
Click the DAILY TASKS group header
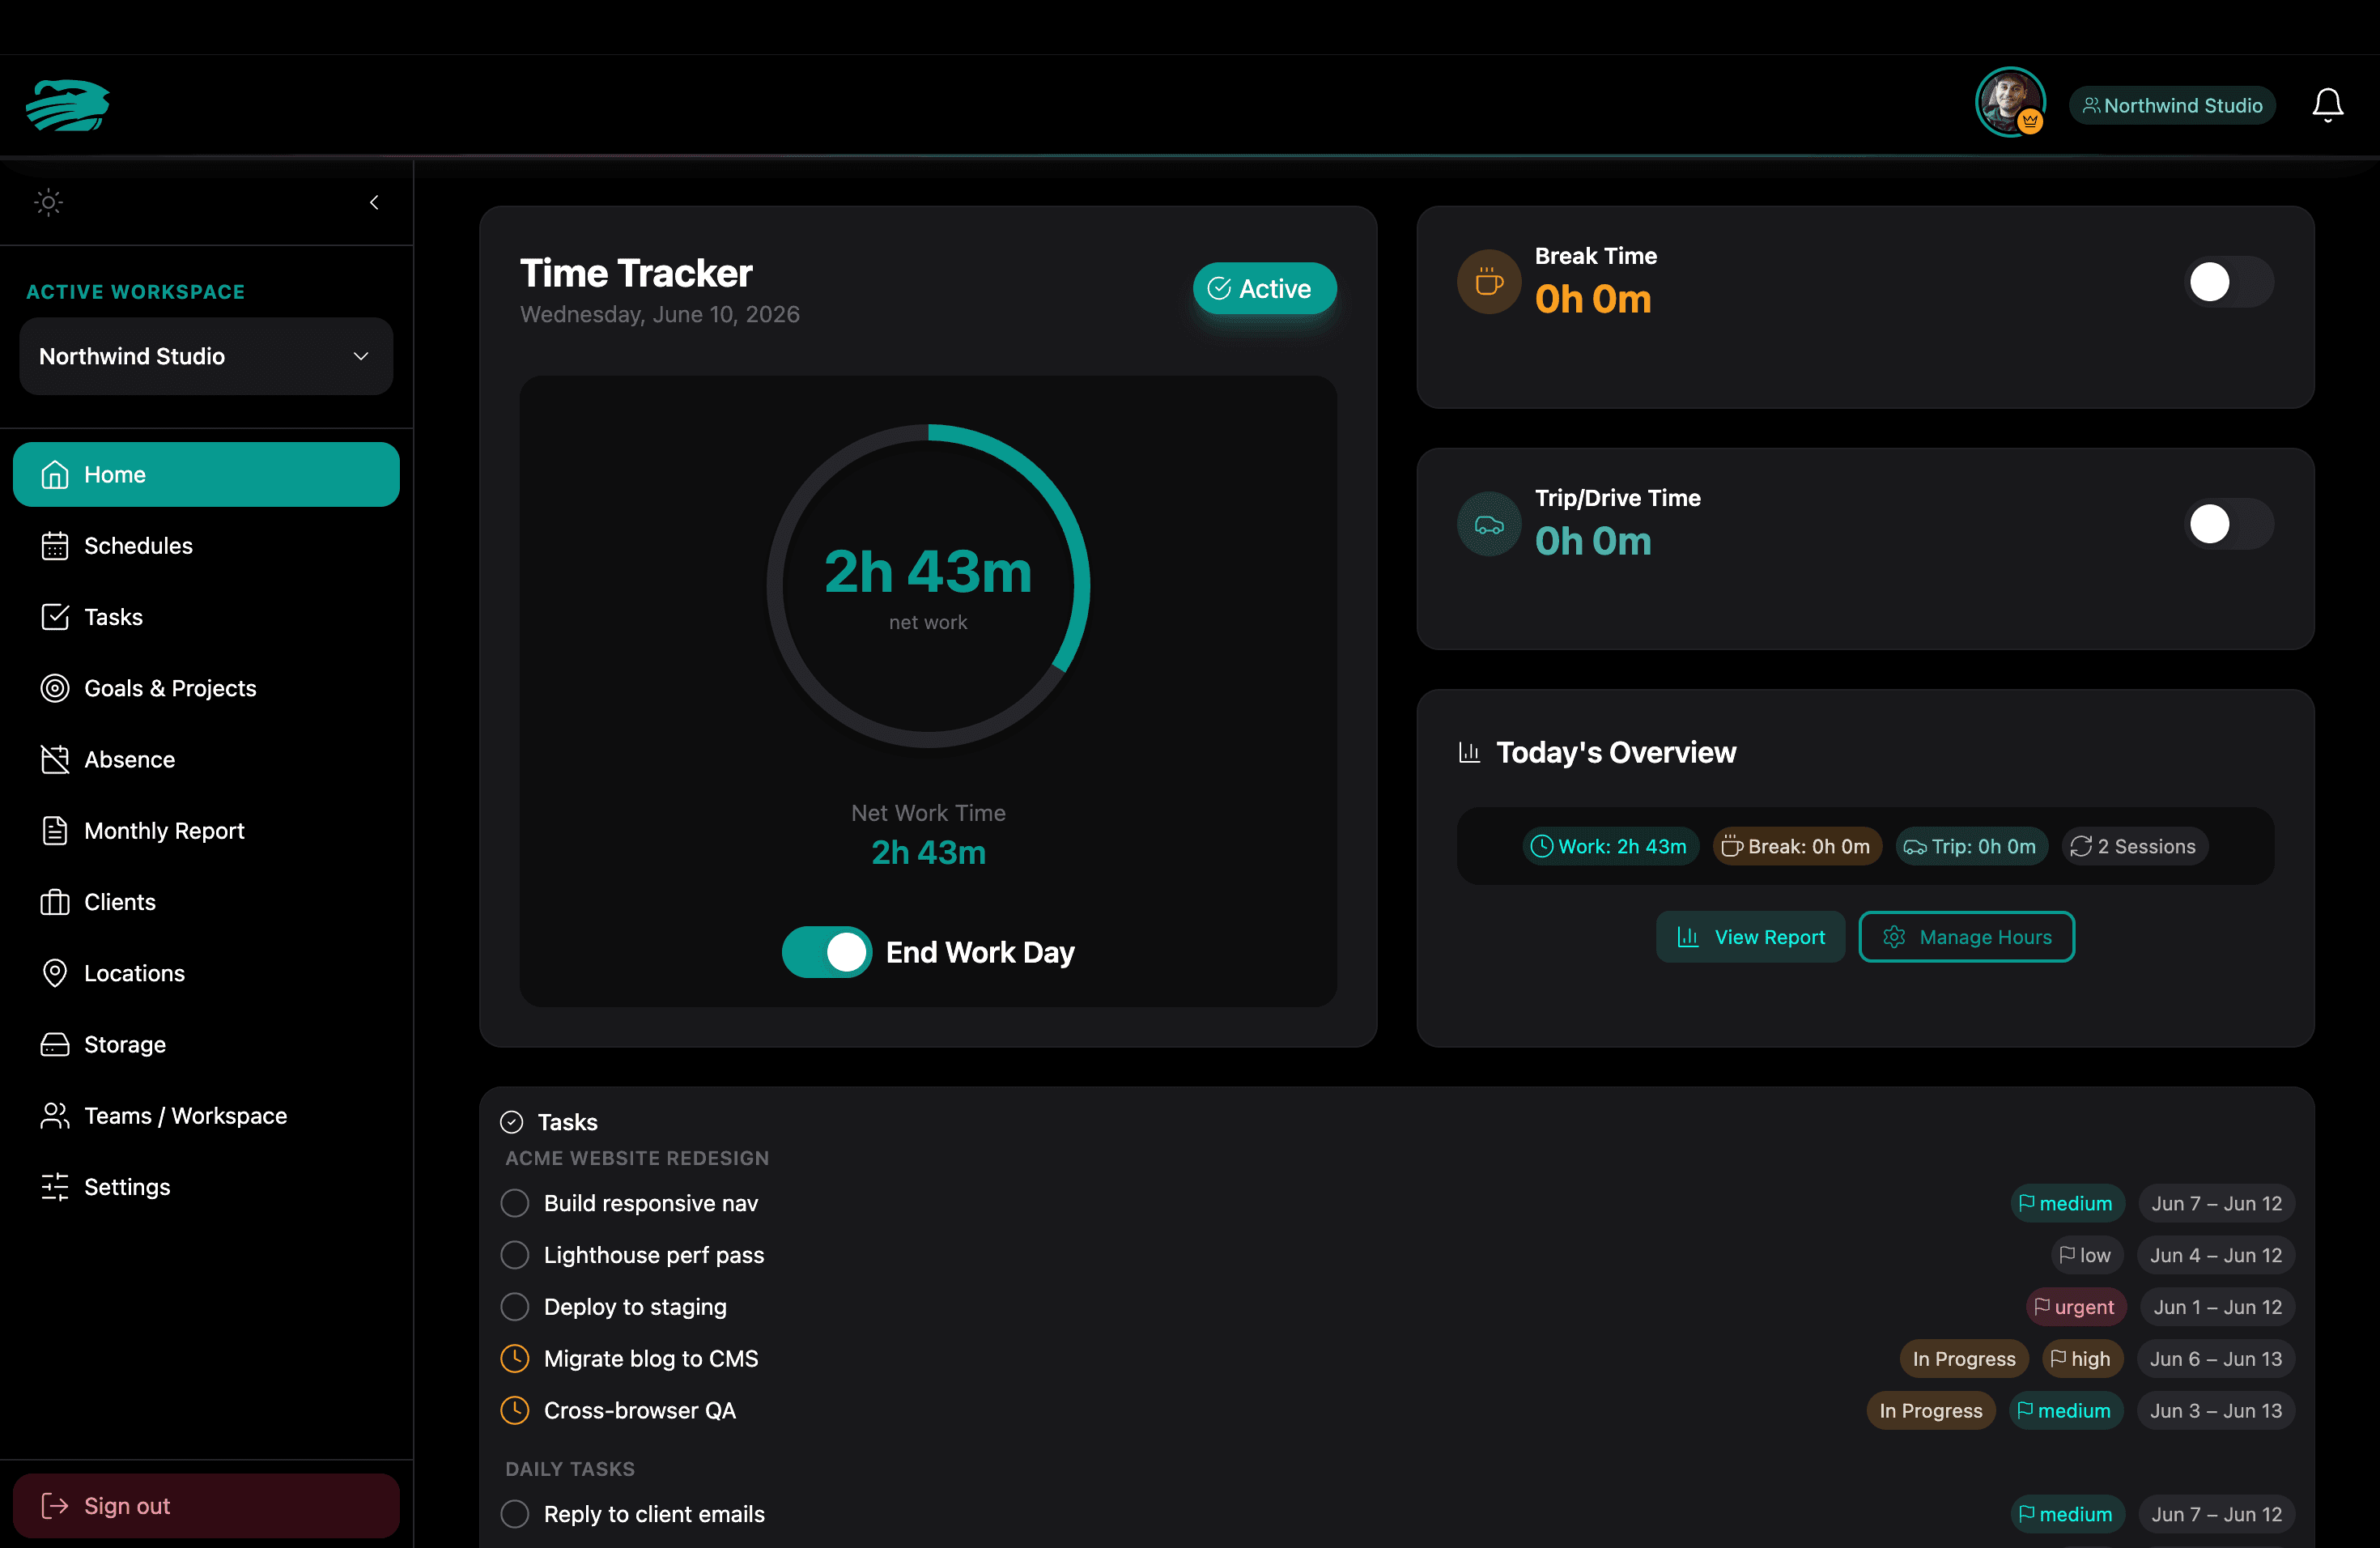[x=570, y=1469]
